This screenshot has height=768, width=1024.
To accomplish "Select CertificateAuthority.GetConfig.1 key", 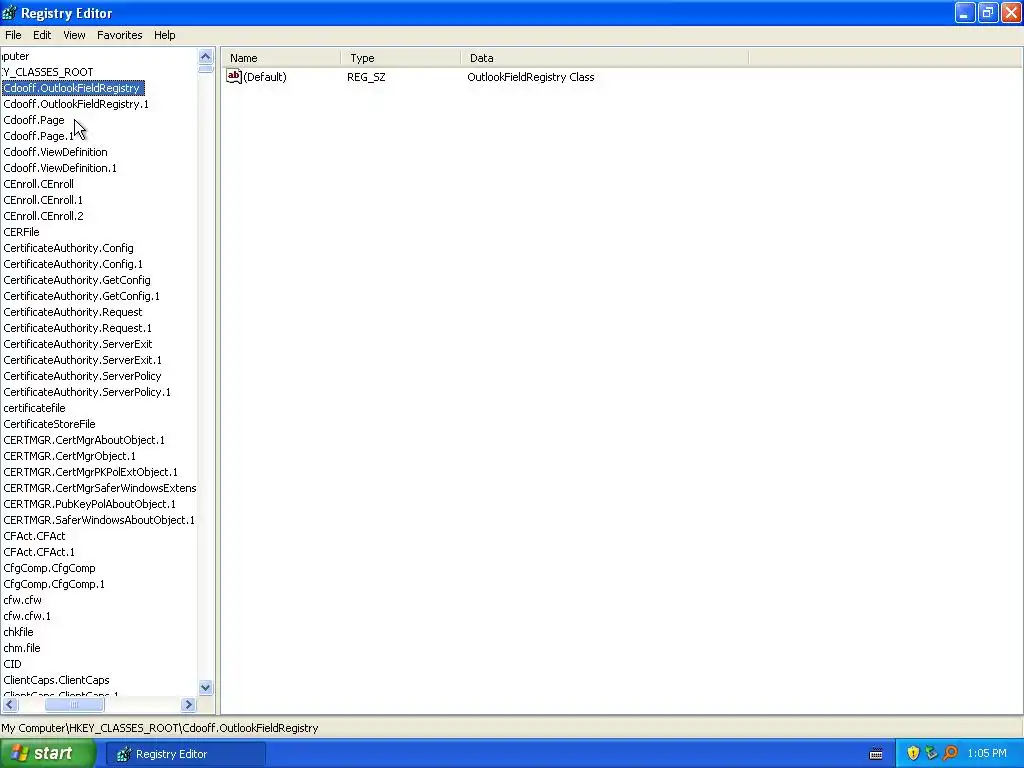I will pos(82,296).
